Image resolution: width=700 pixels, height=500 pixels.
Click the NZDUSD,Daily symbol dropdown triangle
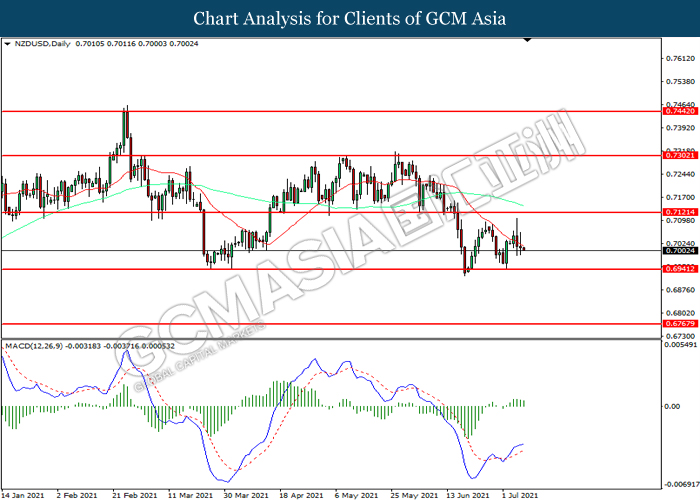coord(7,44)
